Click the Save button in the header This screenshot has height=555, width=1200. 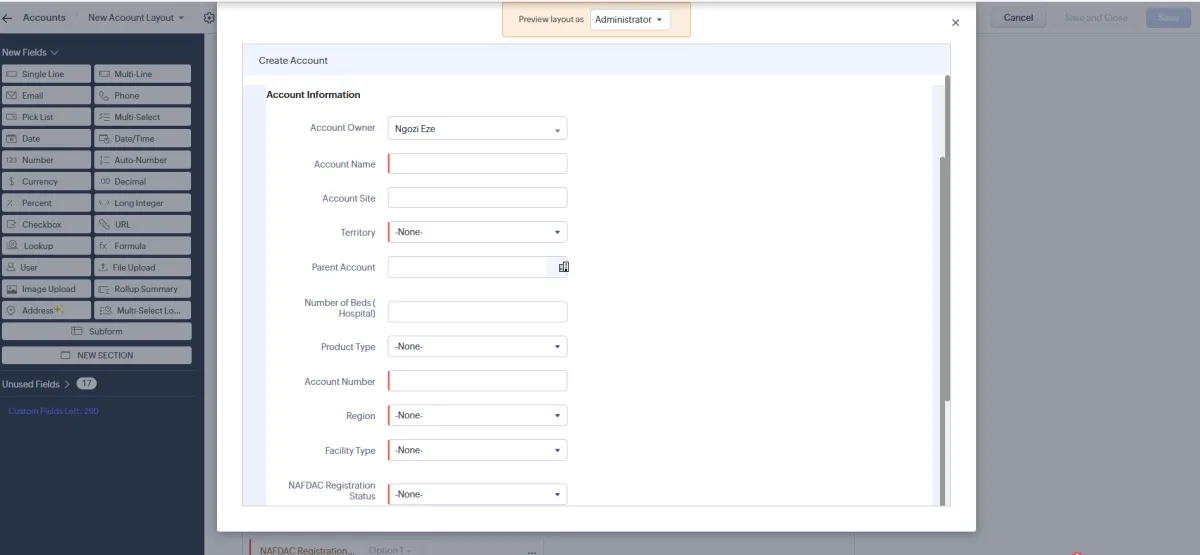(x=1168, y=18)
